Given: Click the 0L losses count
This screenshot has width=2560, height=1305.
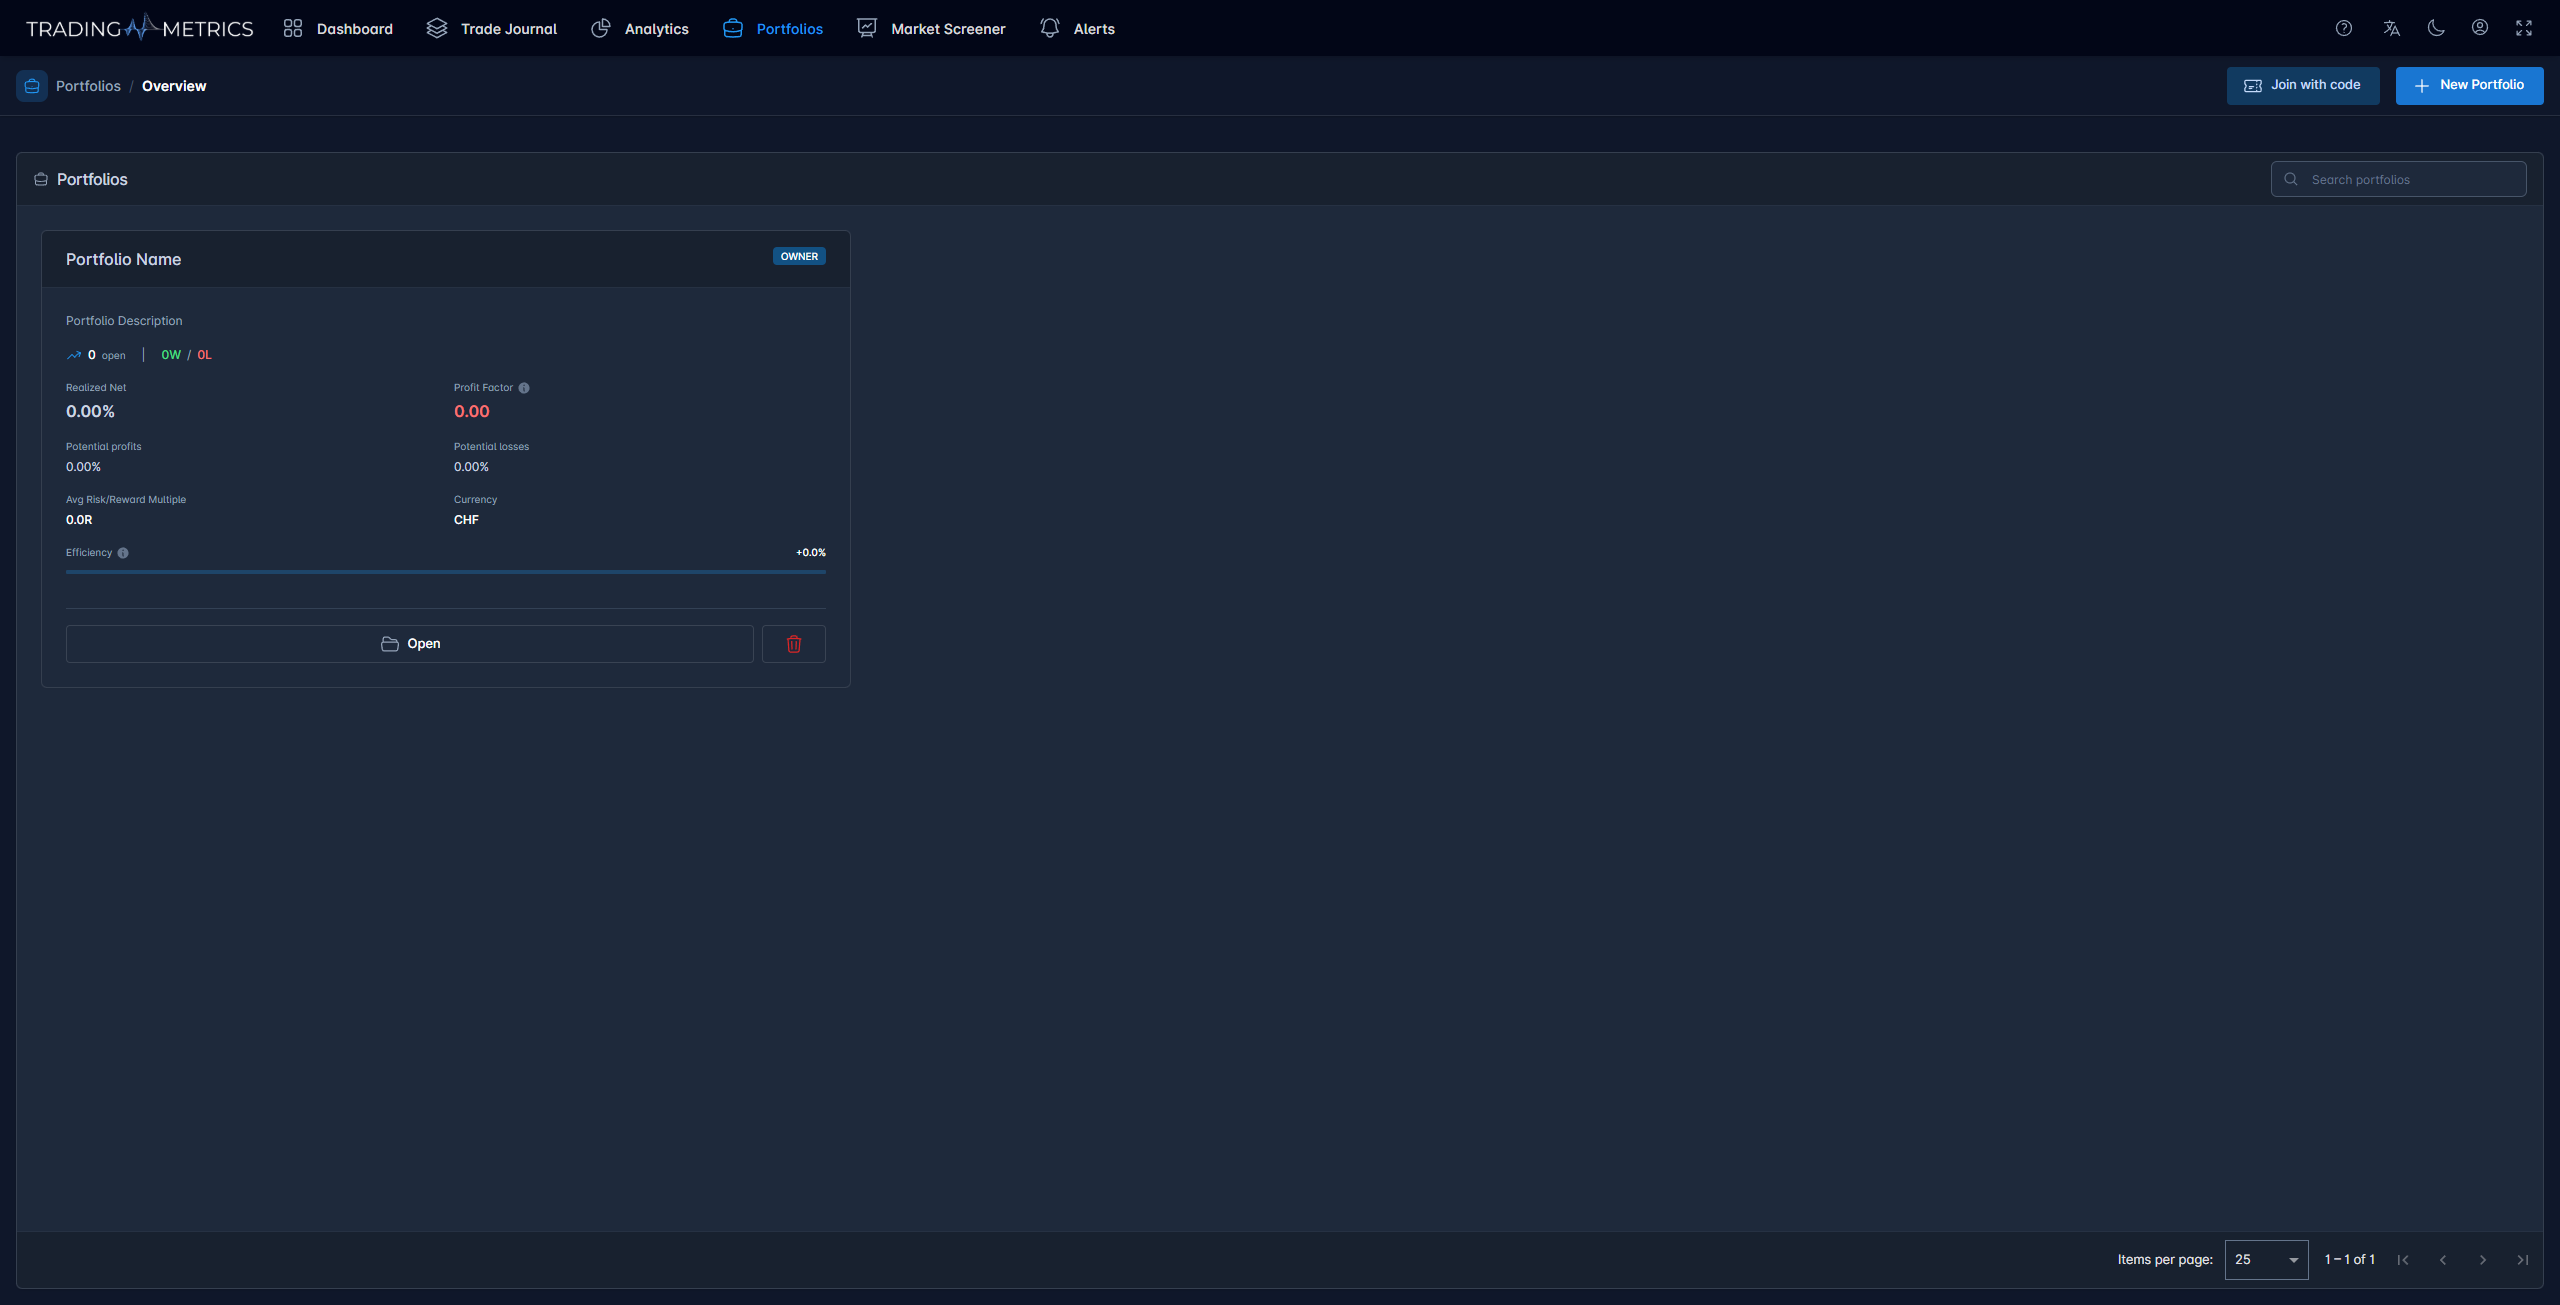Looking at the screenshot, I should coord(204,355).
